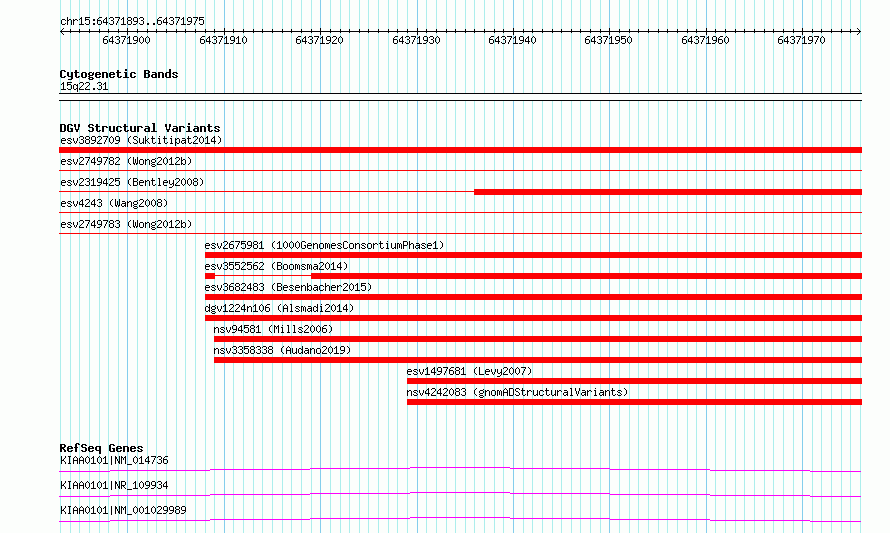
Task: Click ruler position label 64371910
Action: click(x=223, y=40)
